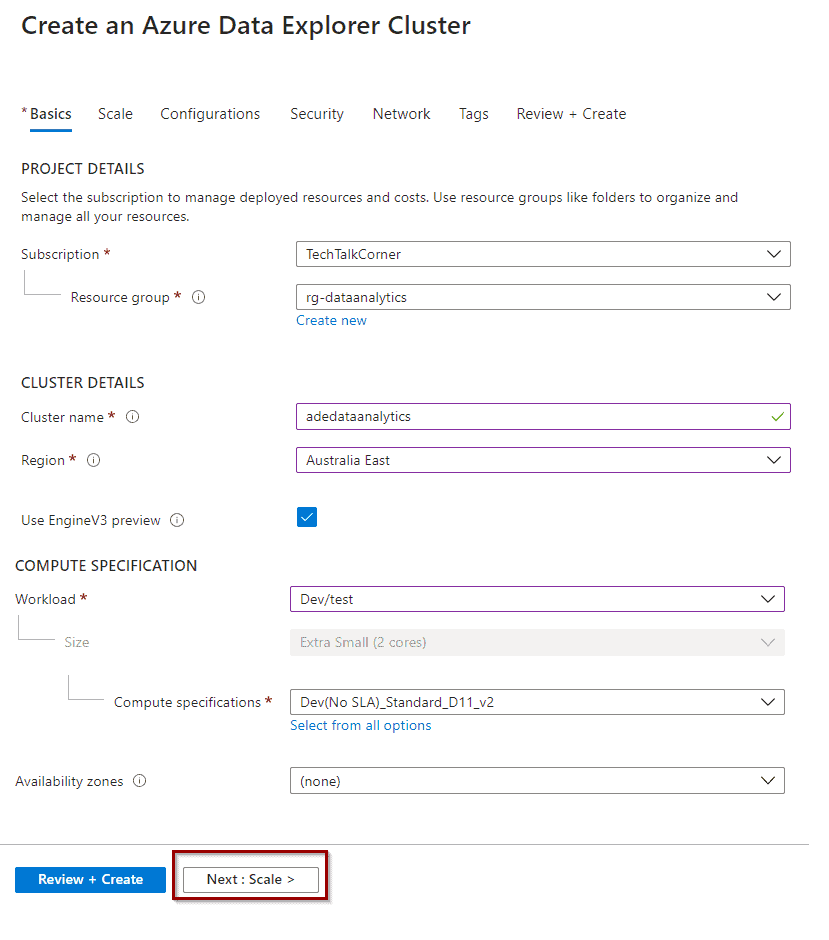Uncheck the Use EngineV3 preview checkbox
829x940 pixels.
pos(307,517)
